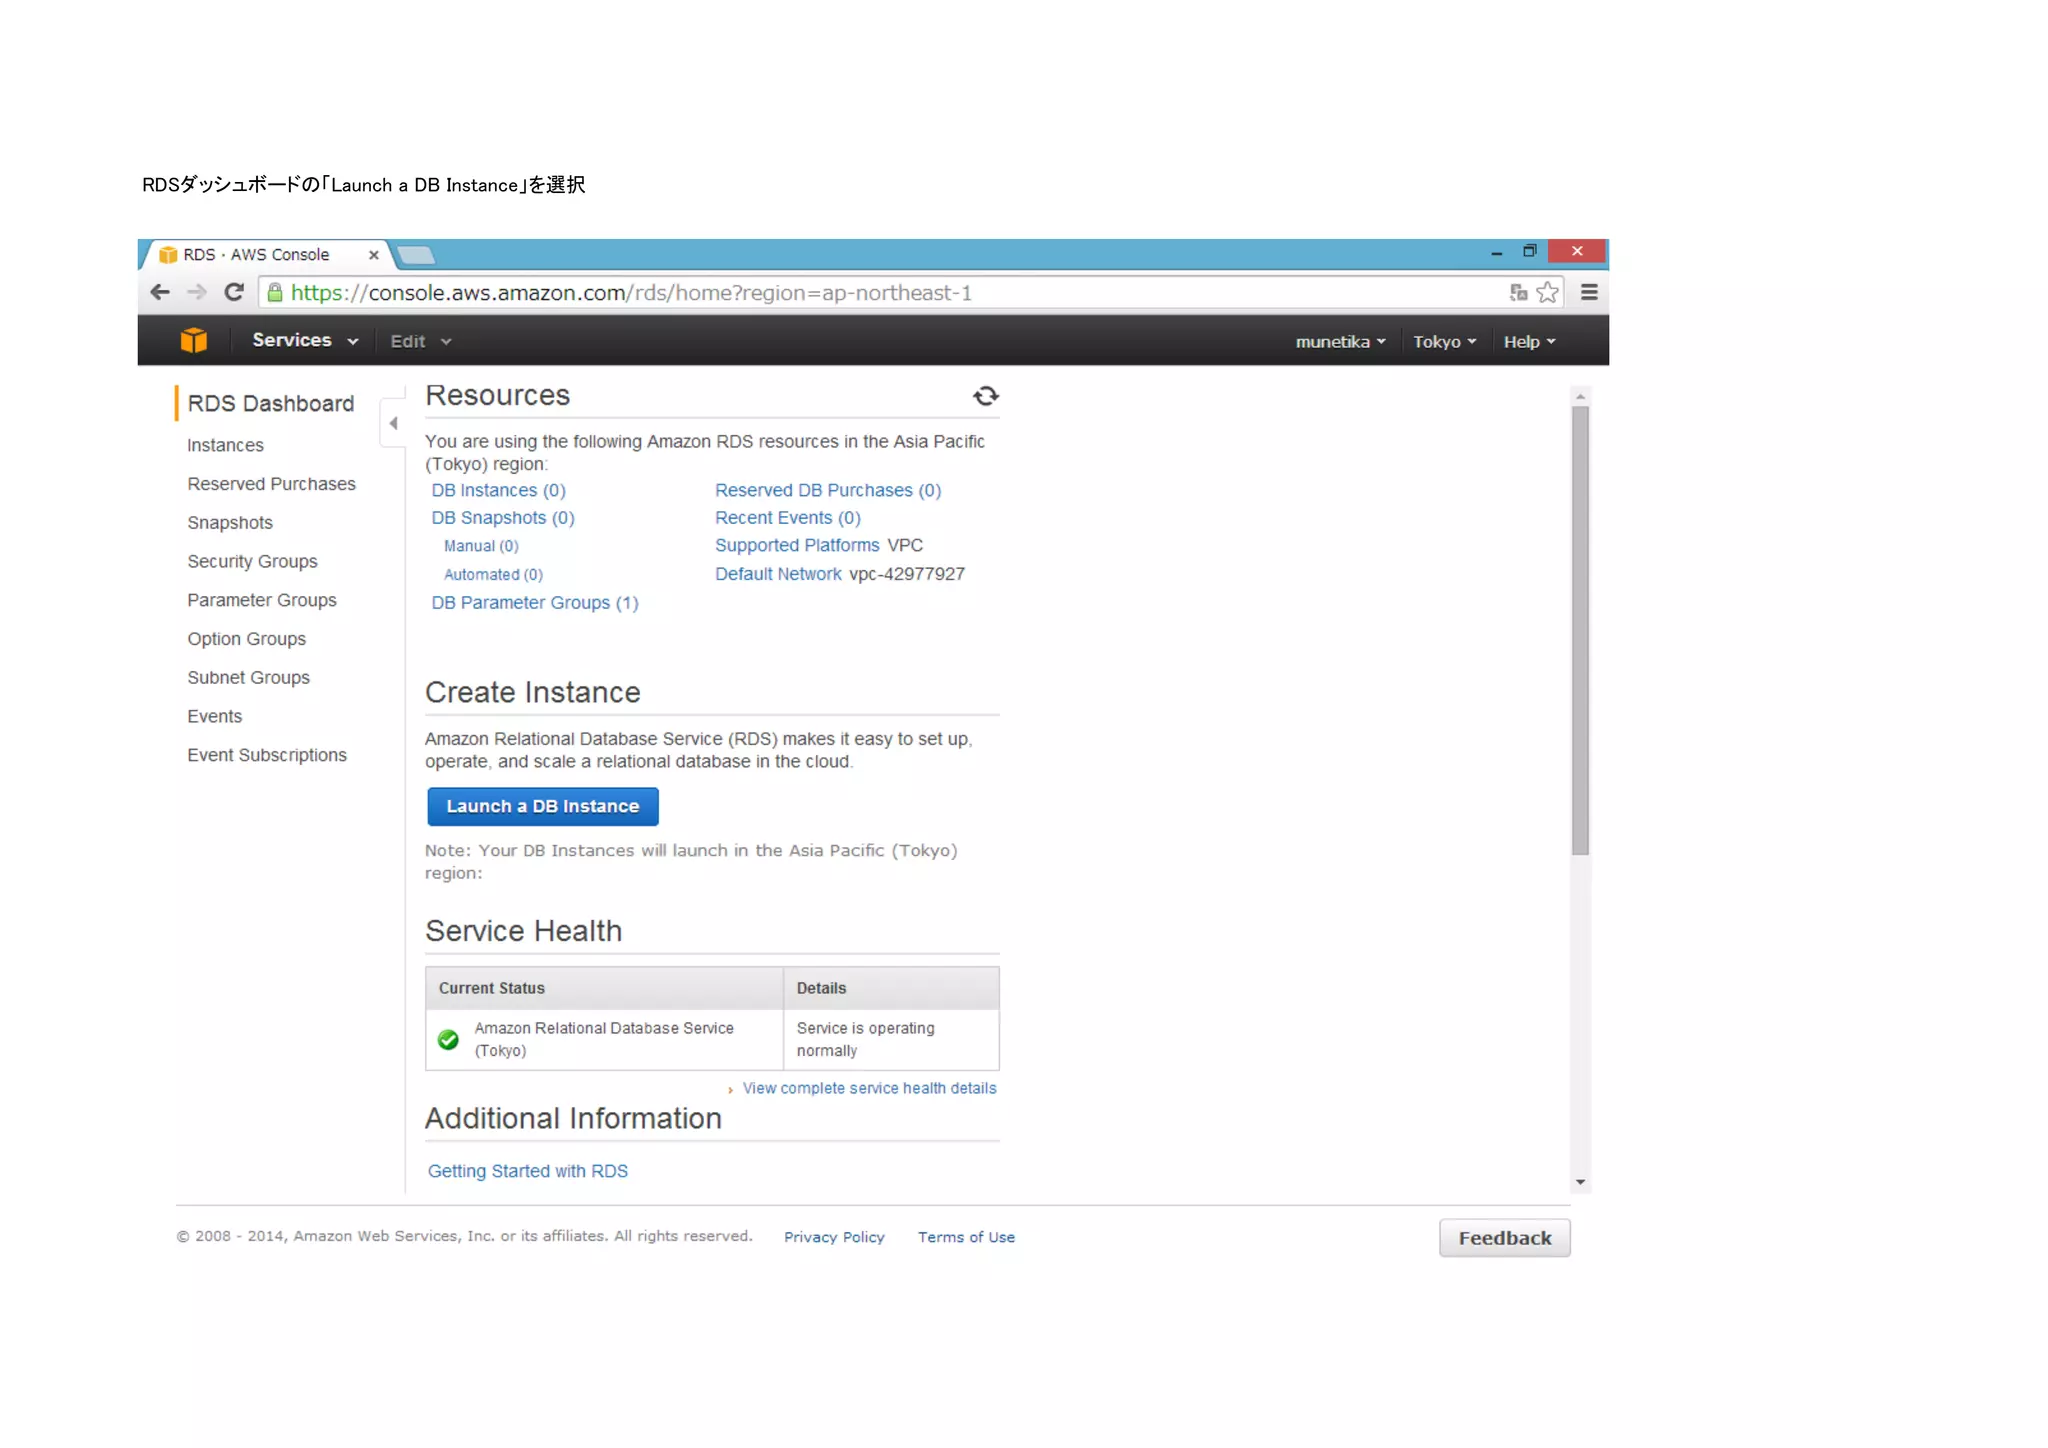The image size is (2048, 1448).
Task: Open the Edit dropdown in navbar
Action: click(x=421, y=342)
